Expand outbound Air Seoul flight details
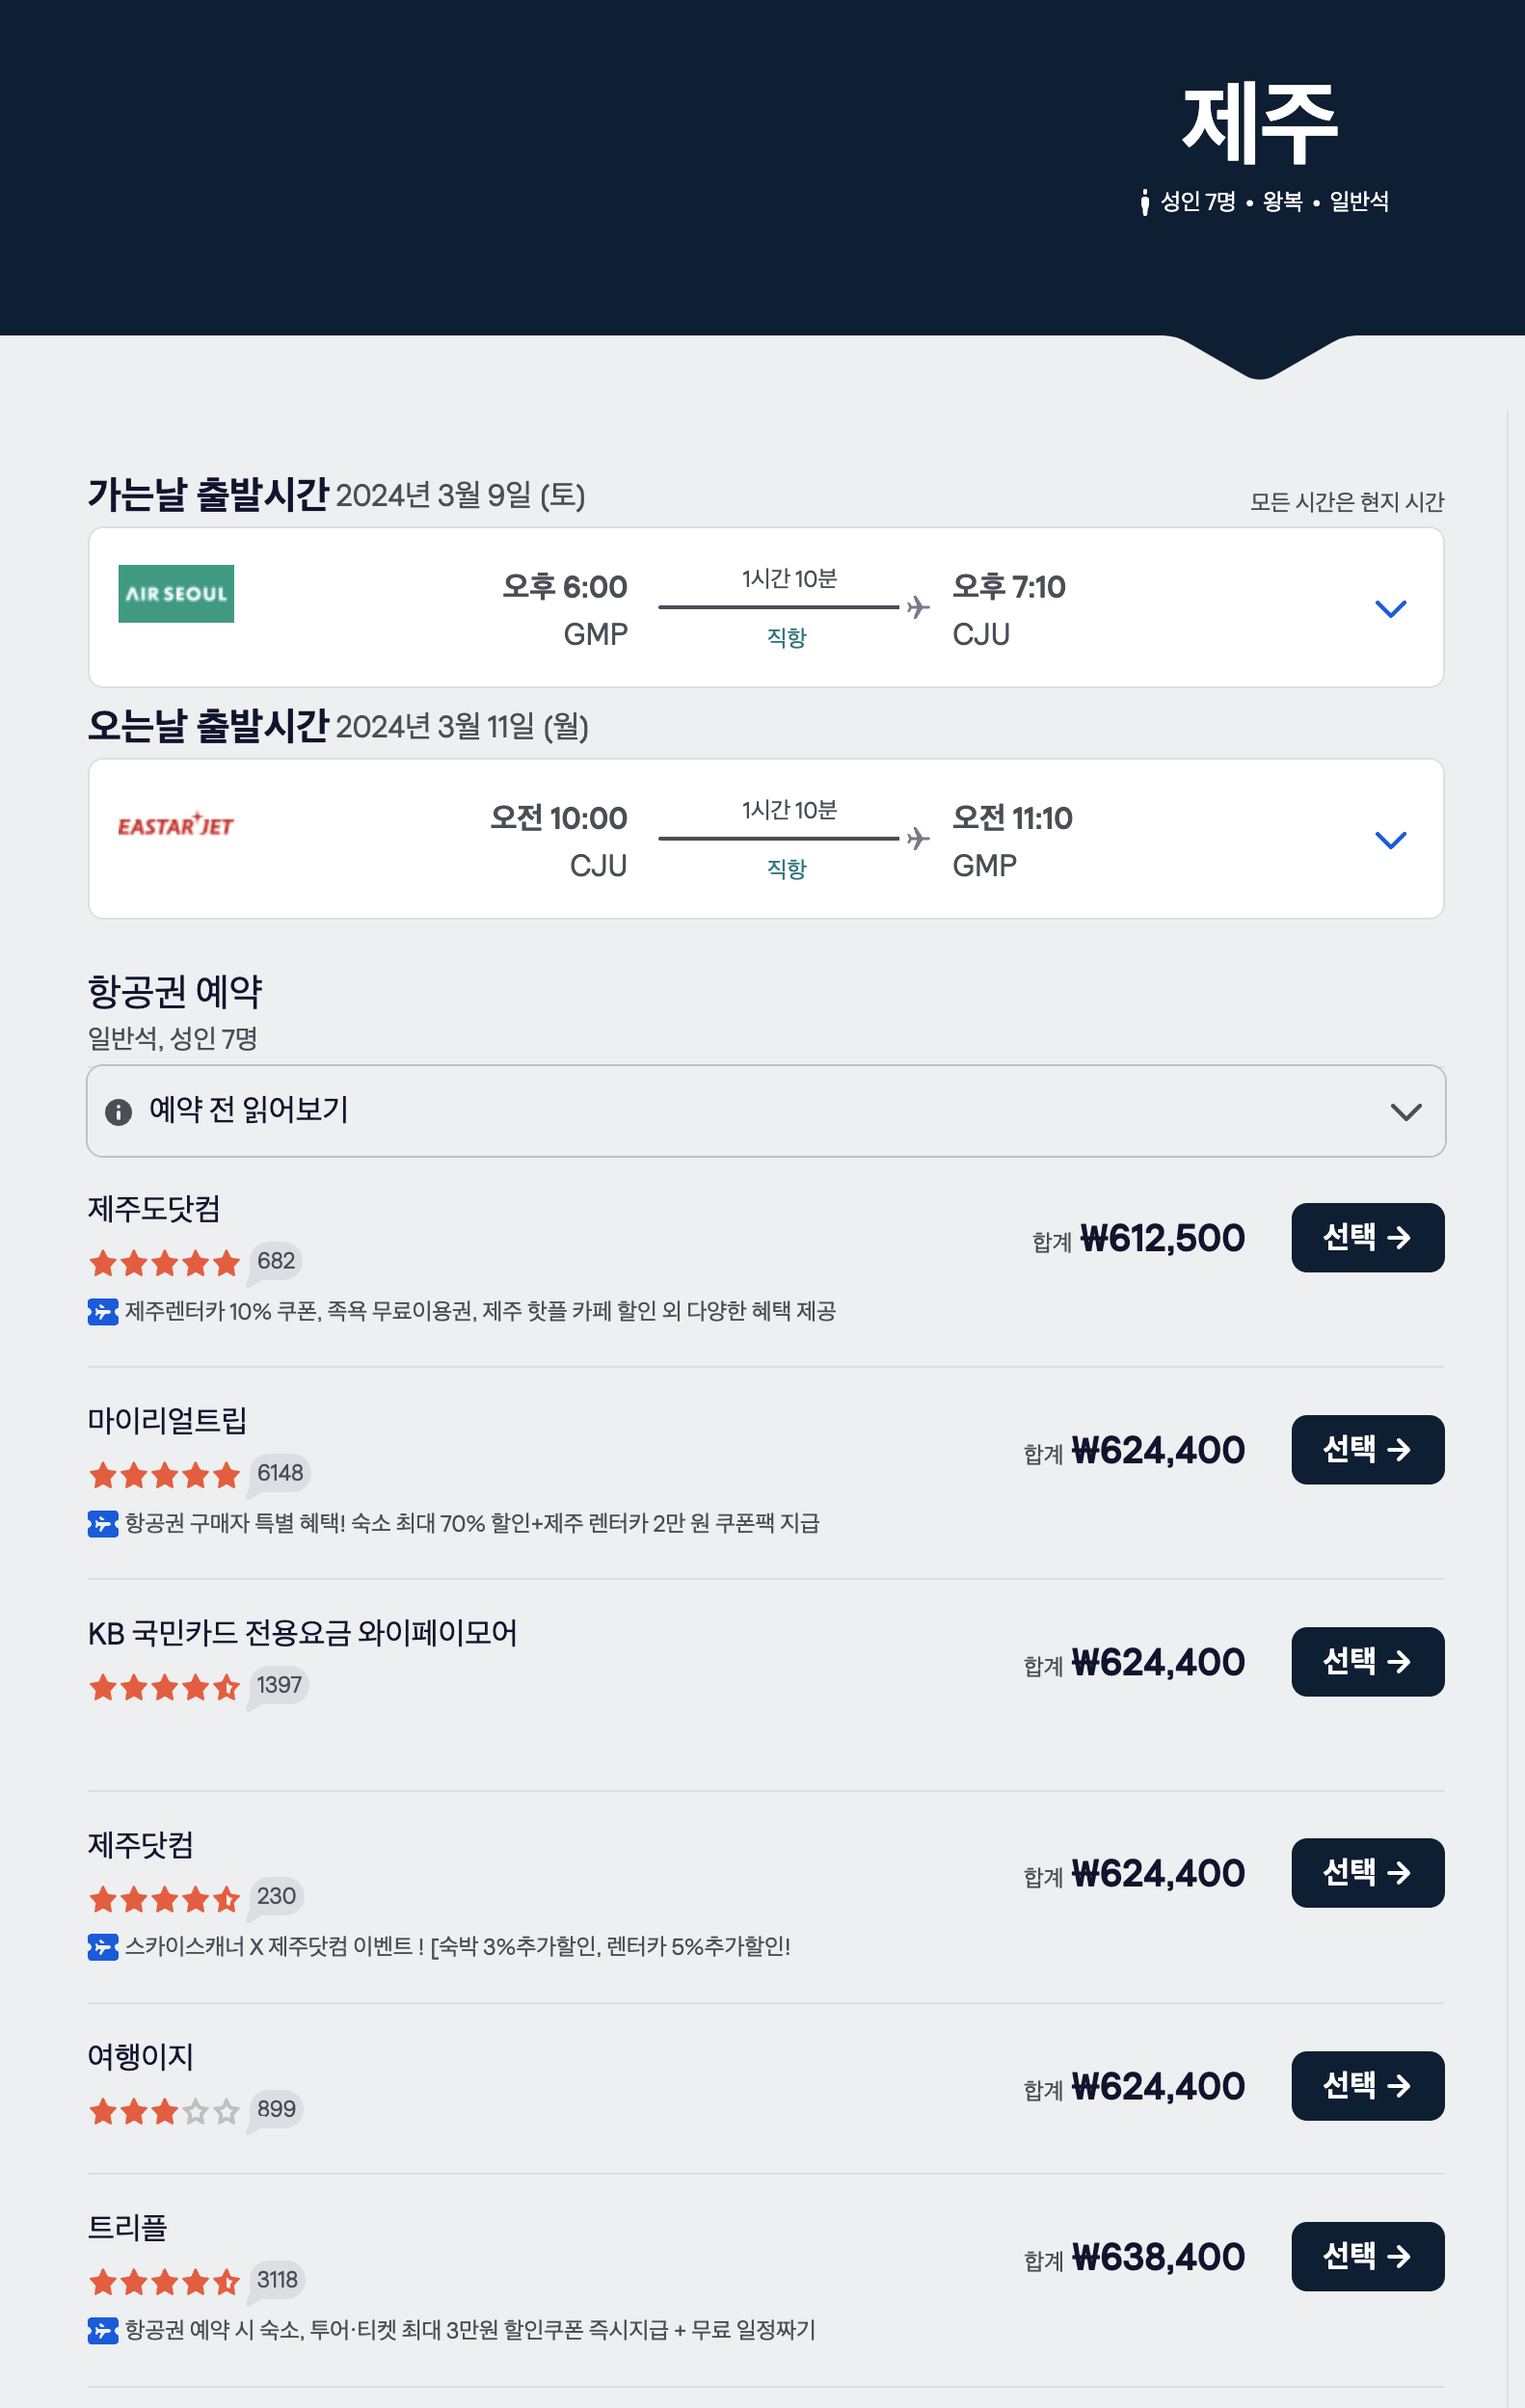The height and width of the screenshot is (2408, 1525). coord(1391,608)
